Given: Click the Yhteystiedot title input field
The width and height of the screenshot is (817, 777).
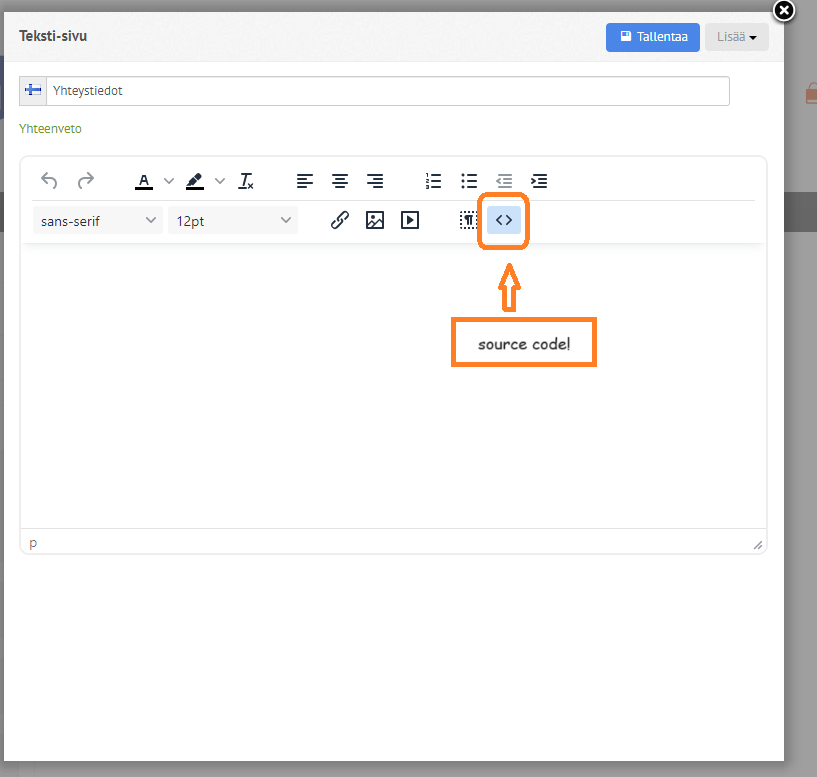Looking at the screenshot, I should click(388, 91).
